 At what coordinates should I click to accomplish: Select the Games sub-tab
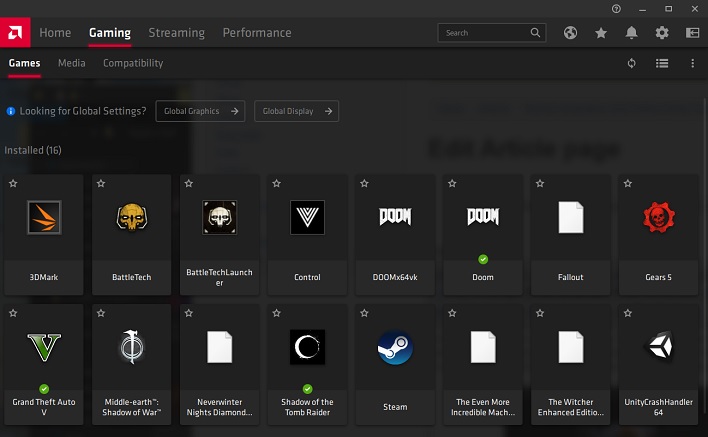click(24, 63)
